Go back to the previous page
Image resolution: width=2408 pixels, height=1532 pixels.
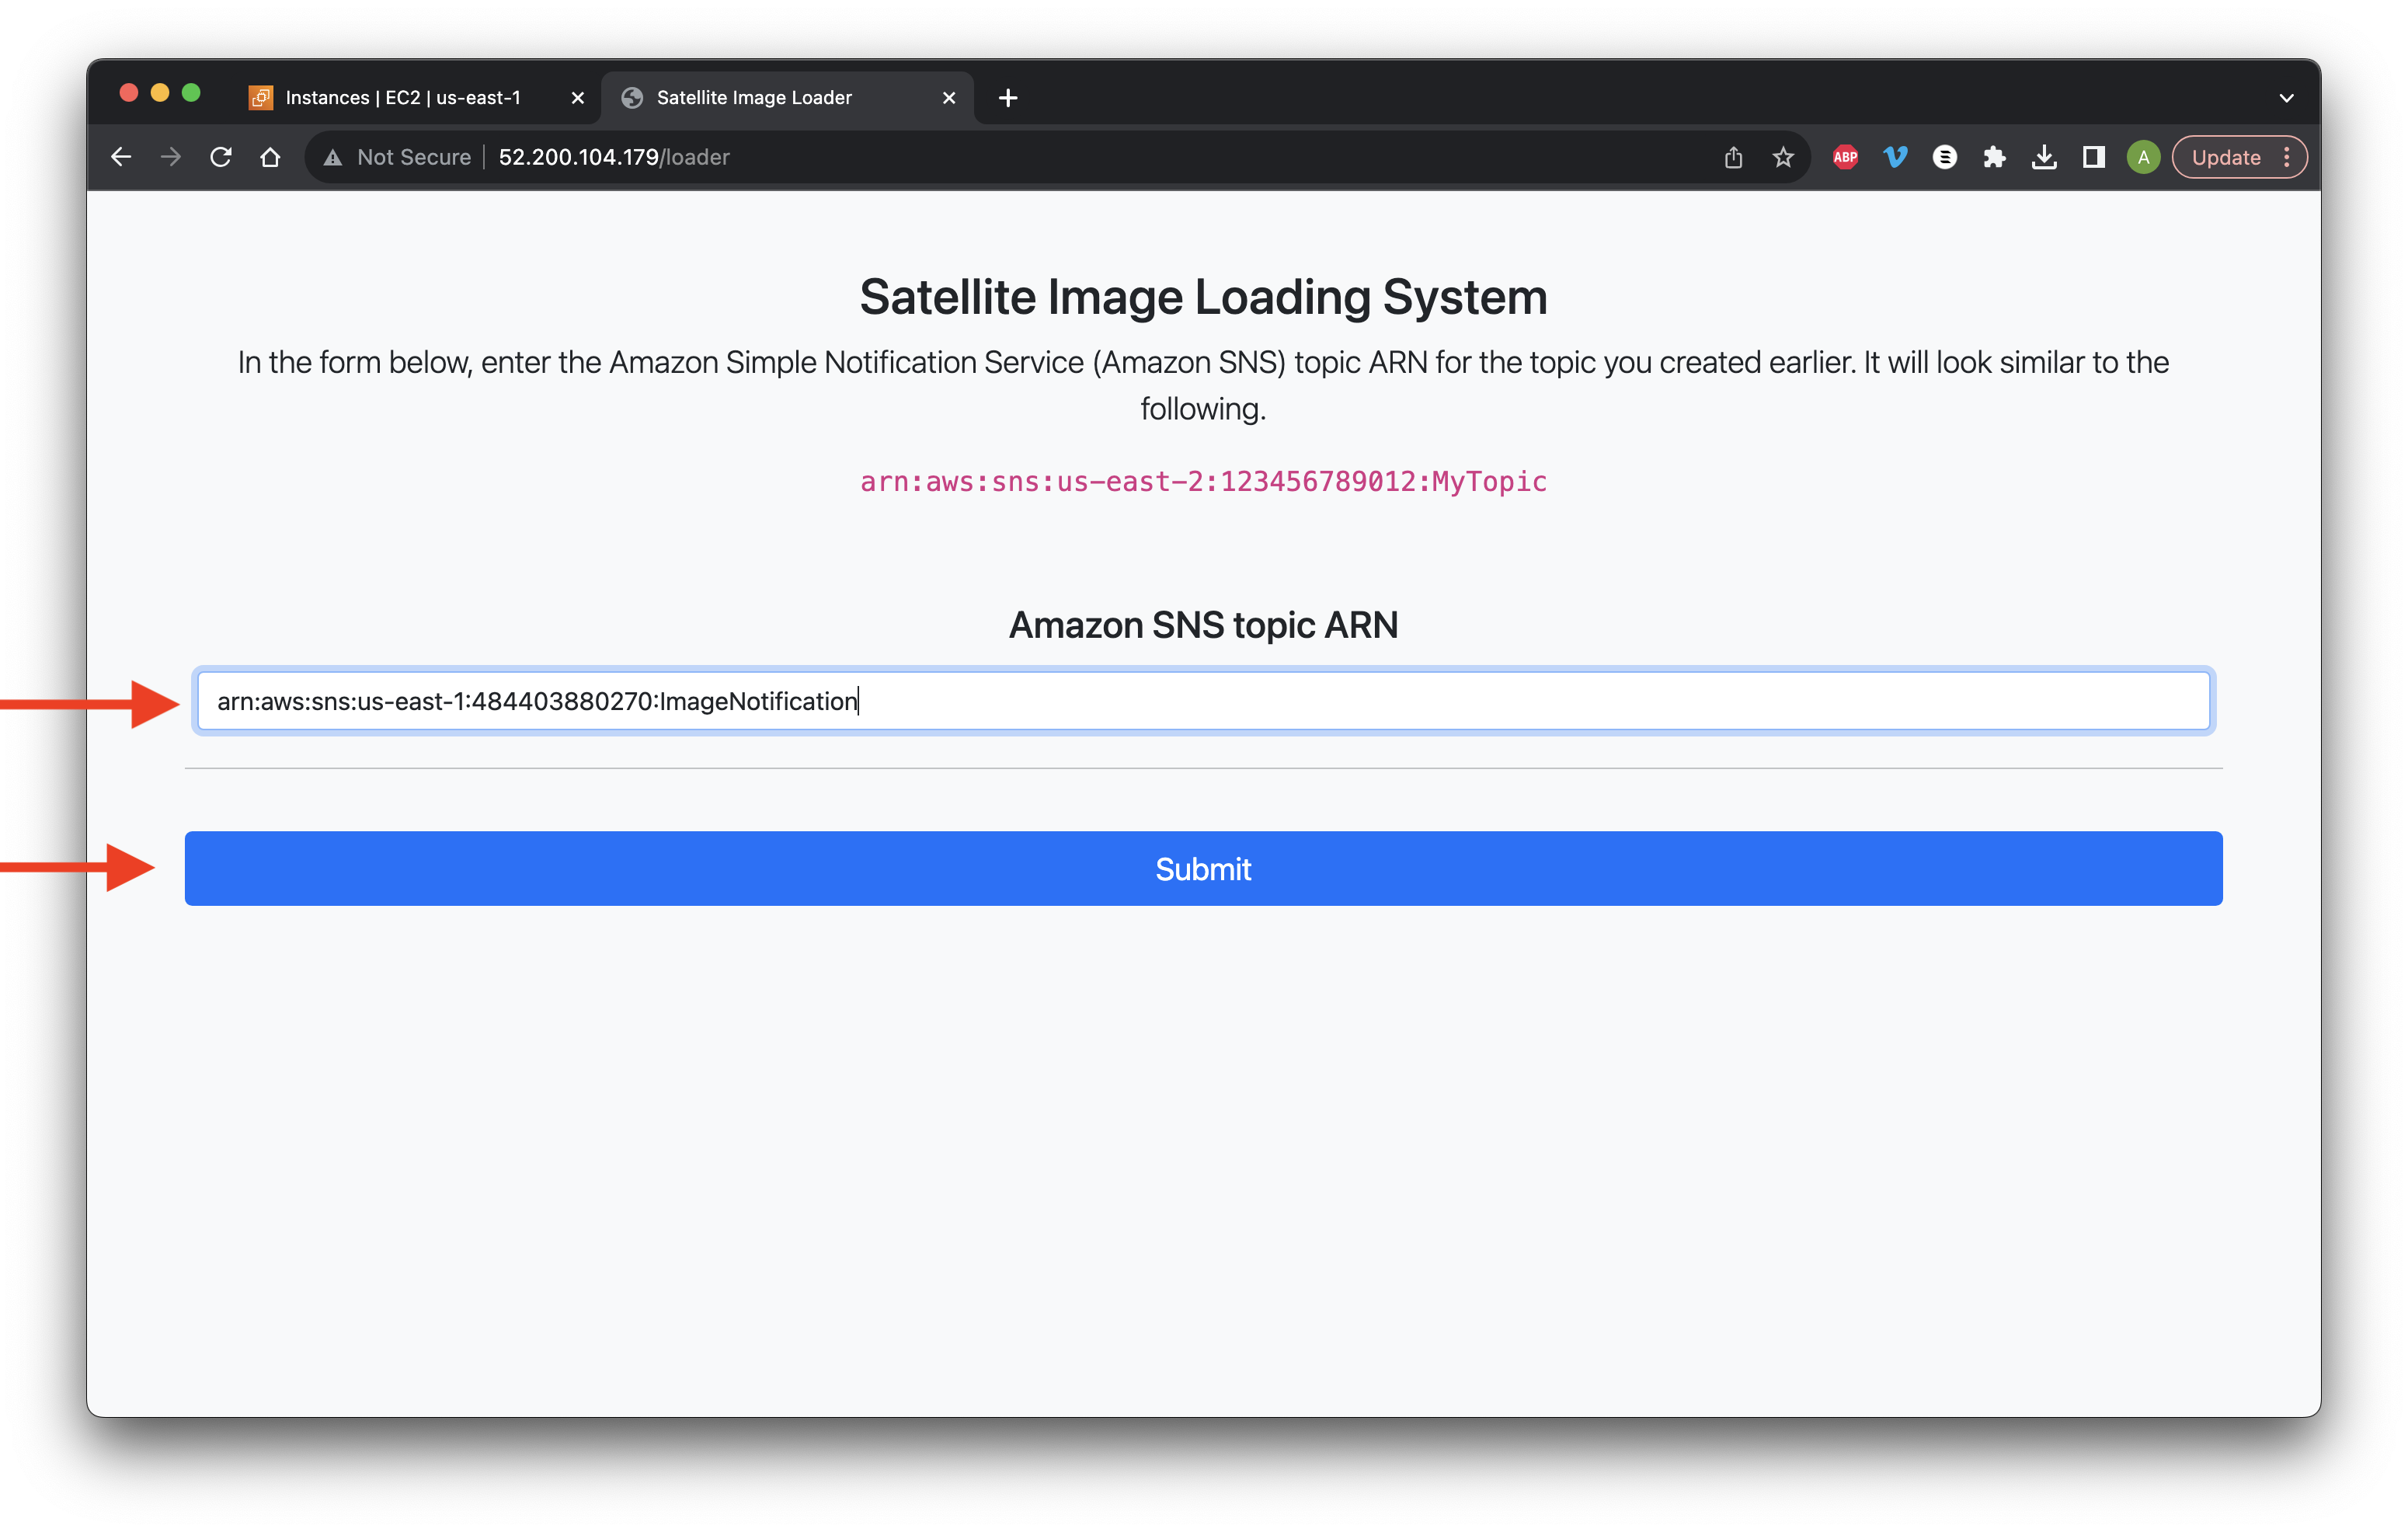121,157
